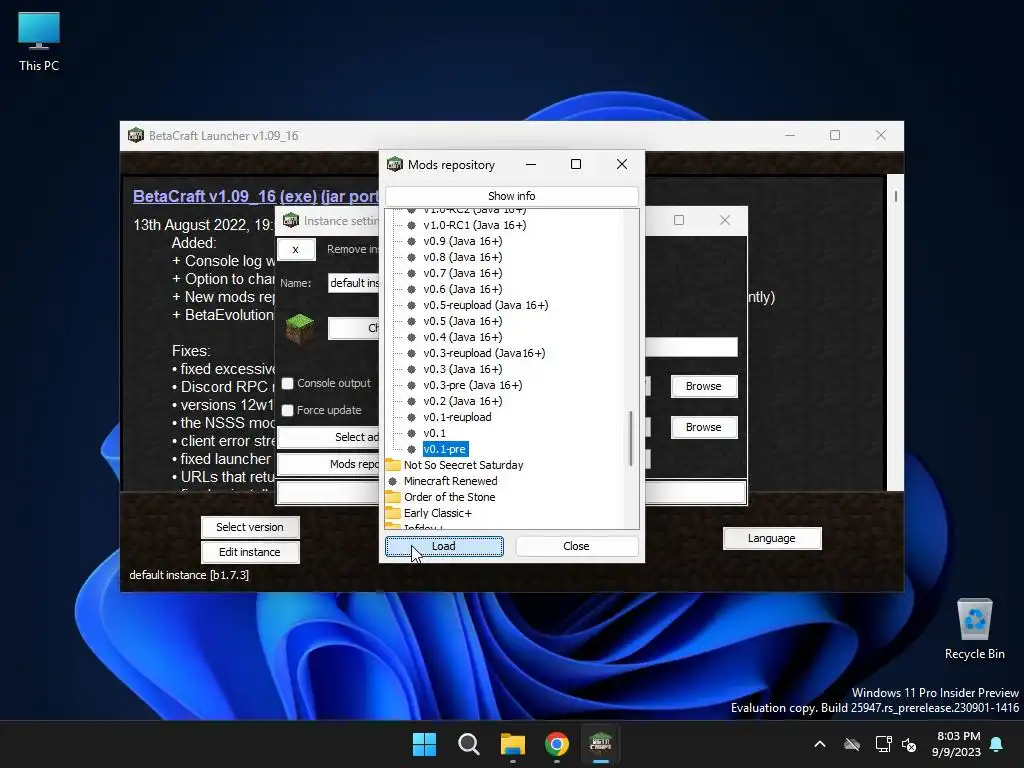
Task: Click the Mods repository window logo icon
Action: tap(395, 164)
